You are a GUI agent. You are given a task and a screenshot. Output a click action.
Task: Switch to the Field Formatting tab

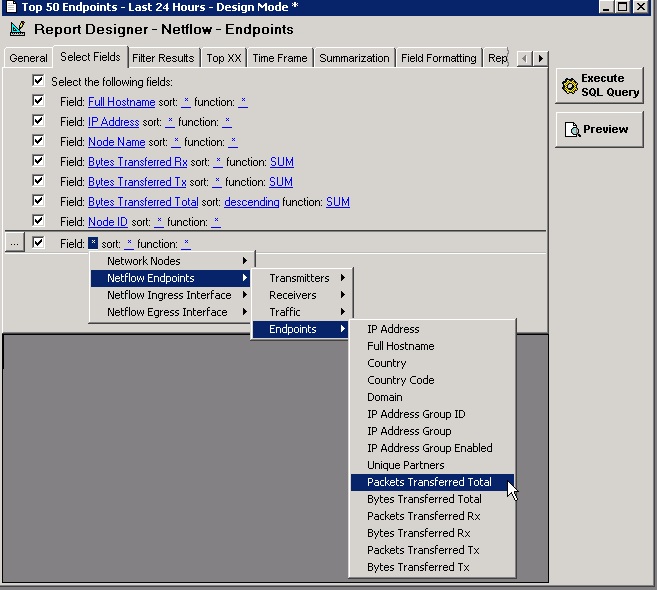click(439, 58)
